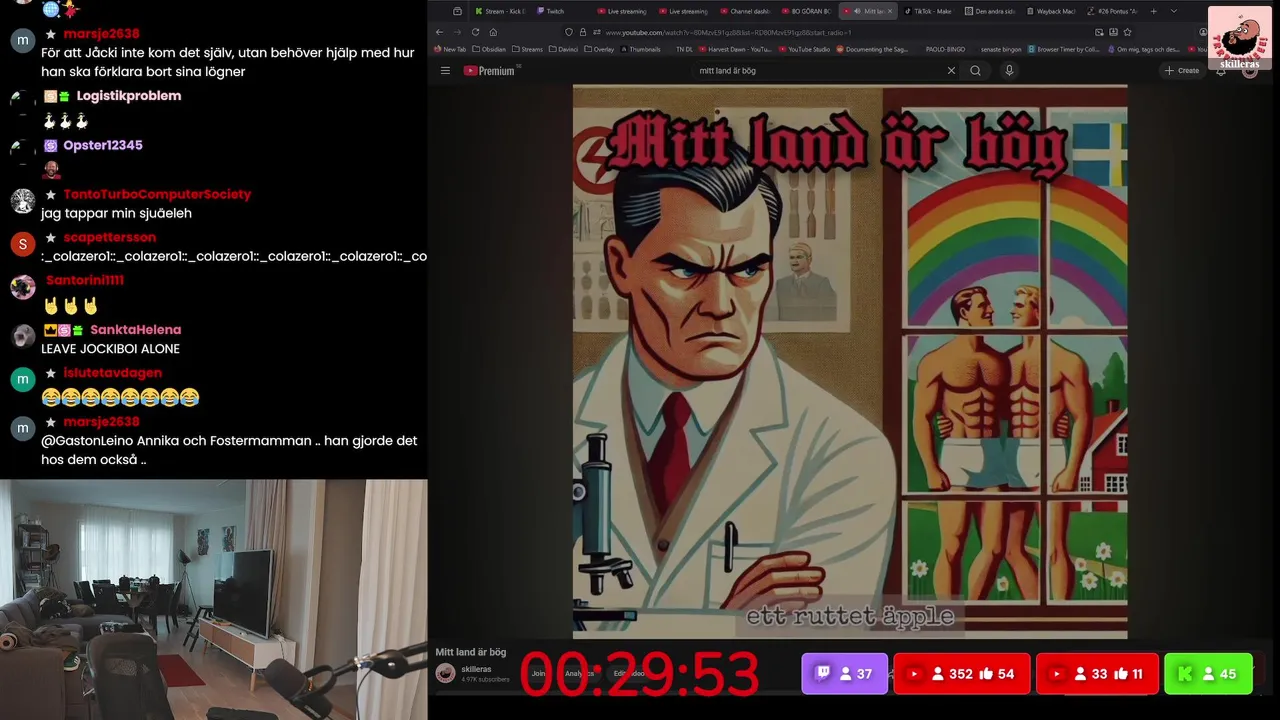Click chat username TontoTurboComputerSociety

click(157, 194)
